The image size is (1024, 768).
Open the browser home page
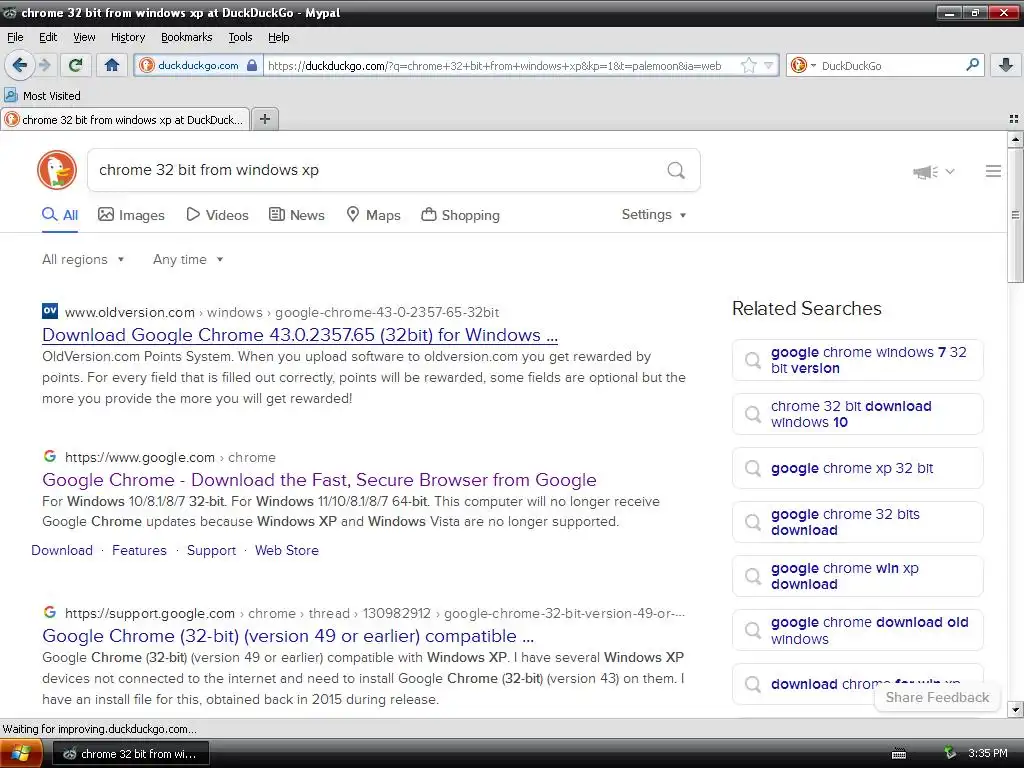[x=112, y=65]
